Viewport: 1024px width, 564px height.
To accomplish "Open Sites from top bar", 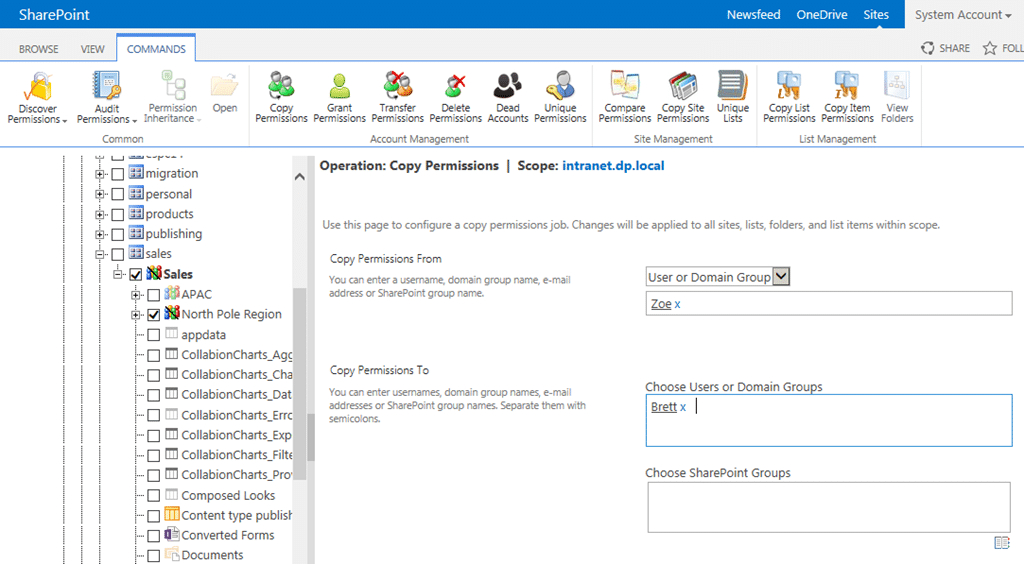I will pyautogui.click(x=876, y=14).
